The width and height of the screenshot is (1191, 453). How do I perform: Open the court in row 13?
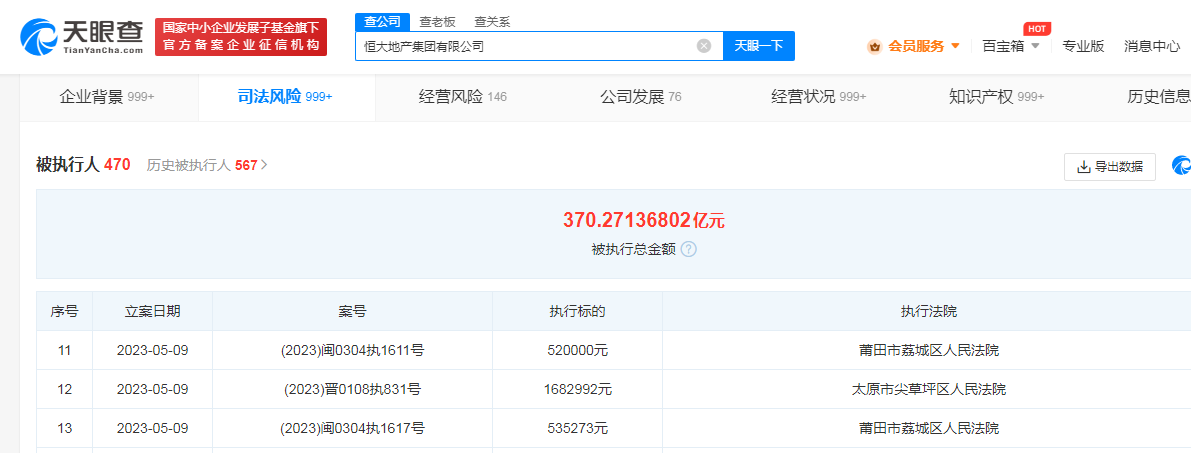[x=929, y=429]
